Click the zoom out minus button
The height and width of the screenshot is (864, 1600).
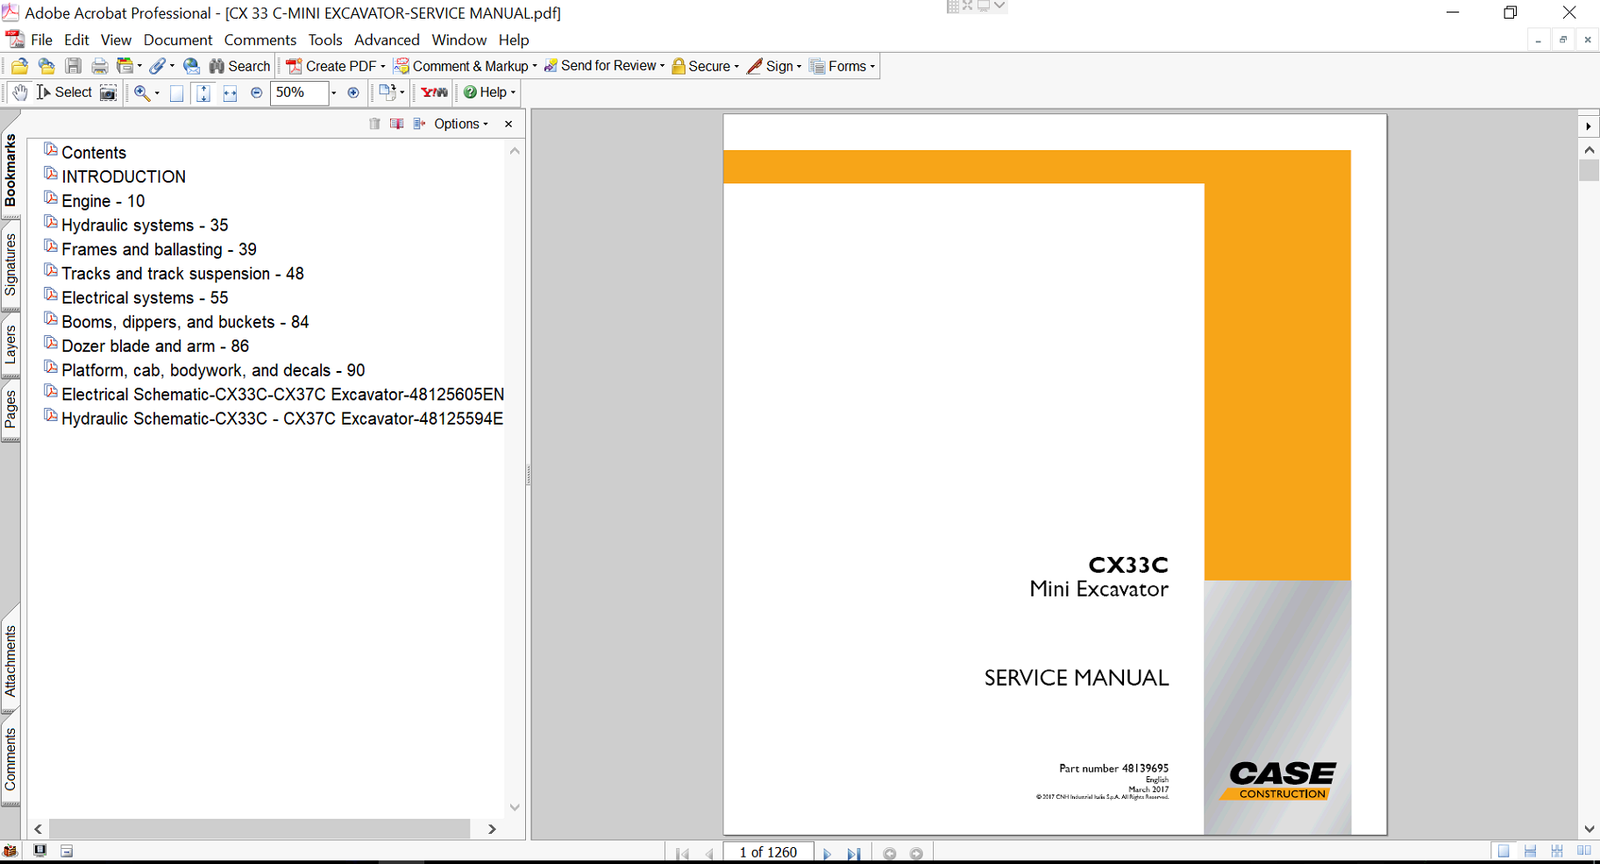256,92
